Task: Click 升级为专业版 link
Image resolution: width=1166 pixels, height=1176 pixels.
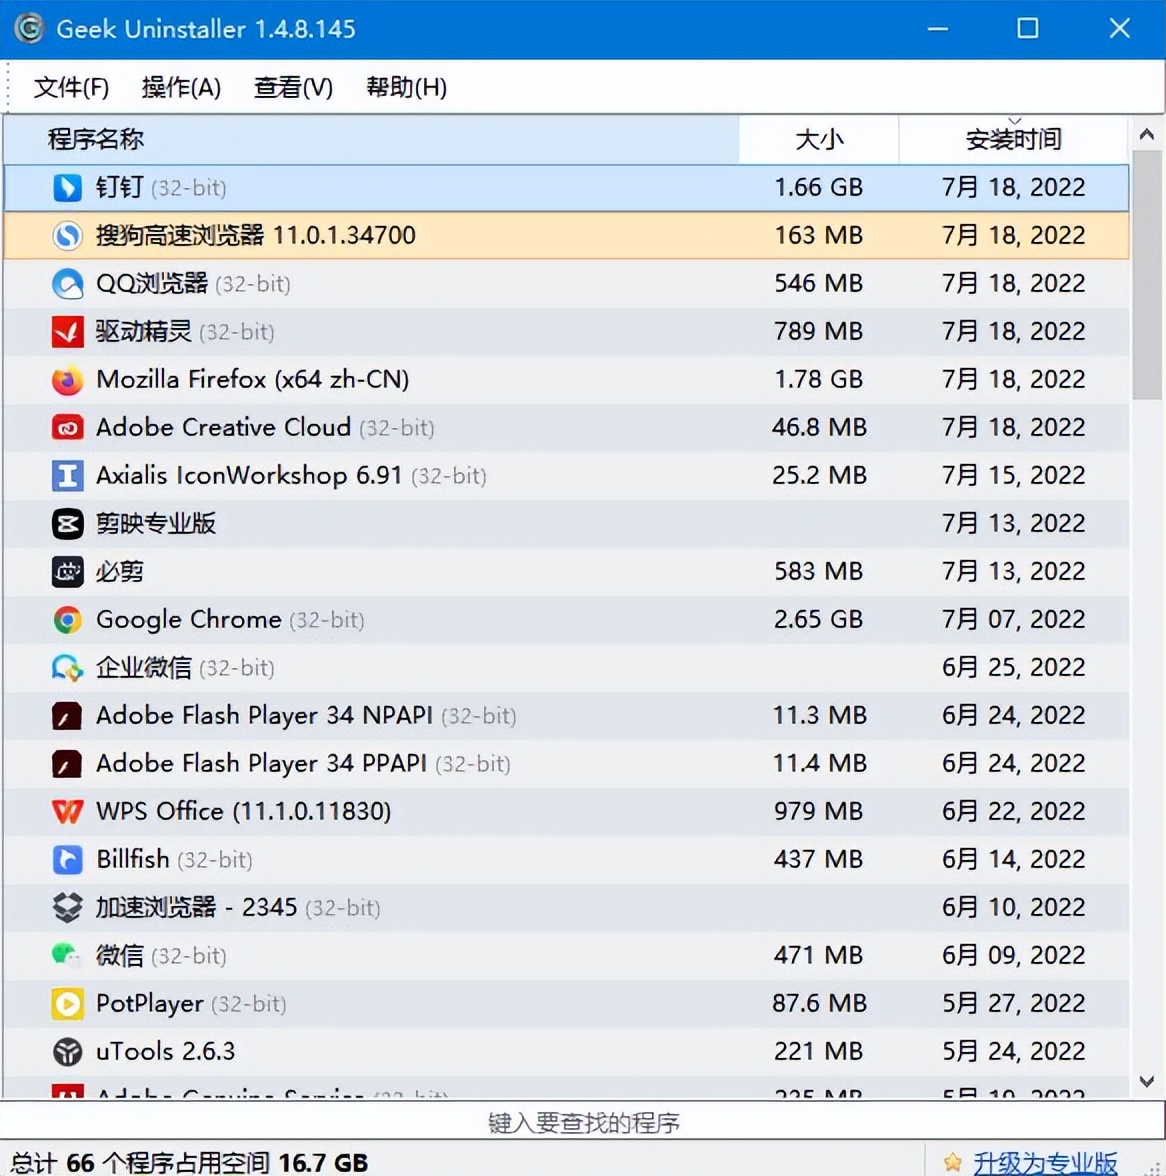Action: (x=1045, y=1162)
